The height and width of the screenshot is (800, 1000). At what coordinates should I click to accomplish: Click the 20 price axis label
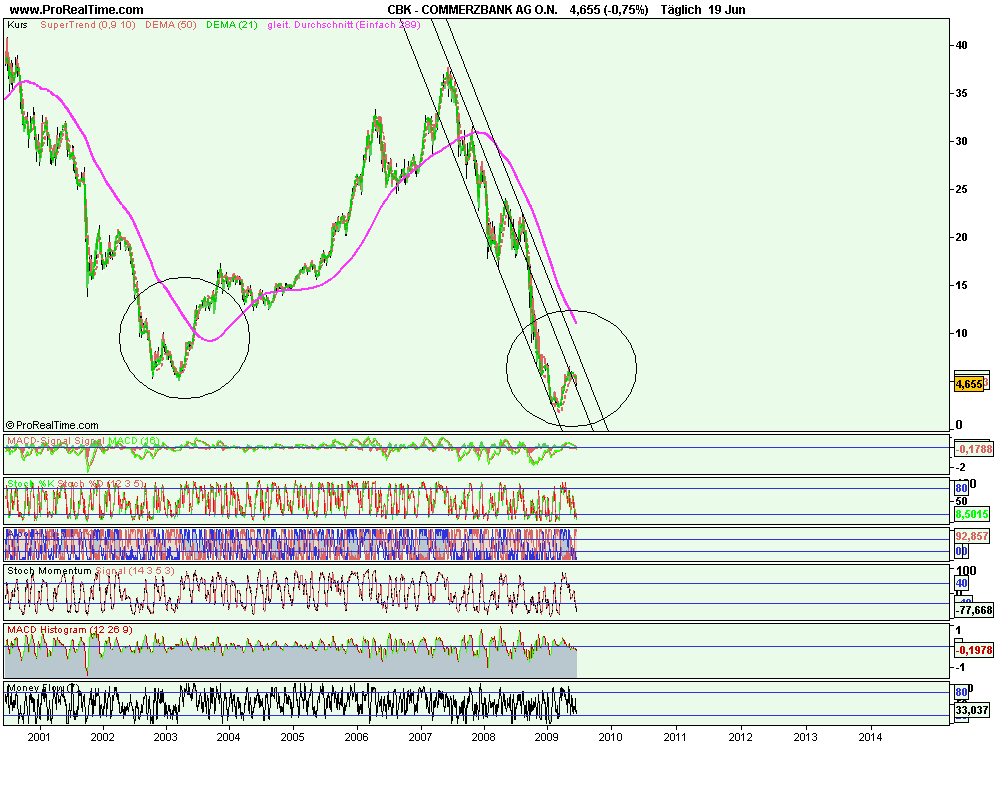coord(961,237)
